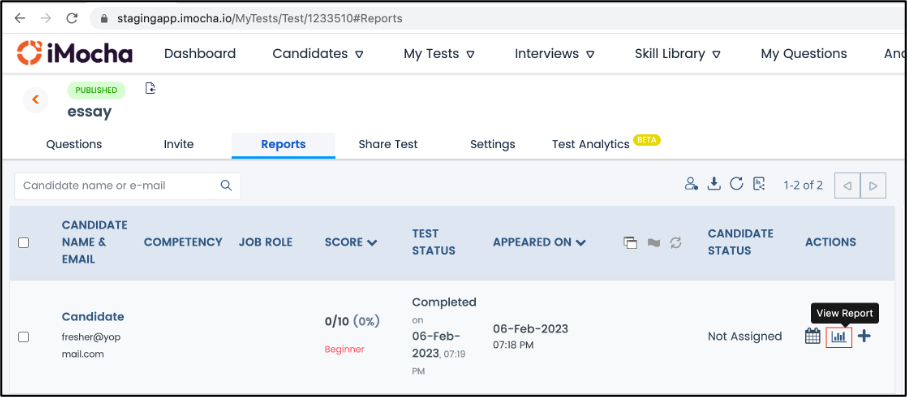Click the export document icon near pagination
908x398 pixels.
click(759, 184)
